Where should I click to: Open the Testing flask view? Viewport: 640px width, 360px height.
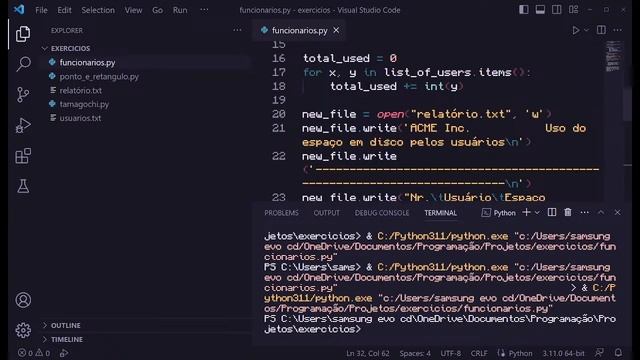pos(23,186)
